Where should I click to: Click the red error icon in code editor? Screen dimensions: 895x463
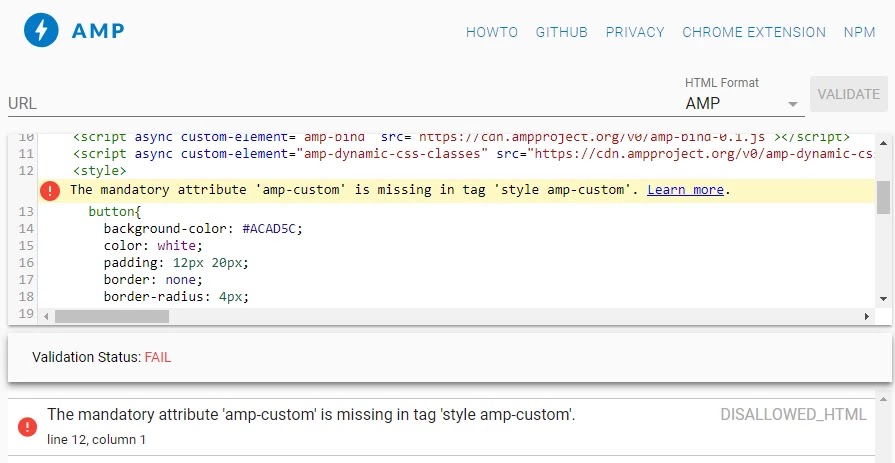tap(50, 191)
